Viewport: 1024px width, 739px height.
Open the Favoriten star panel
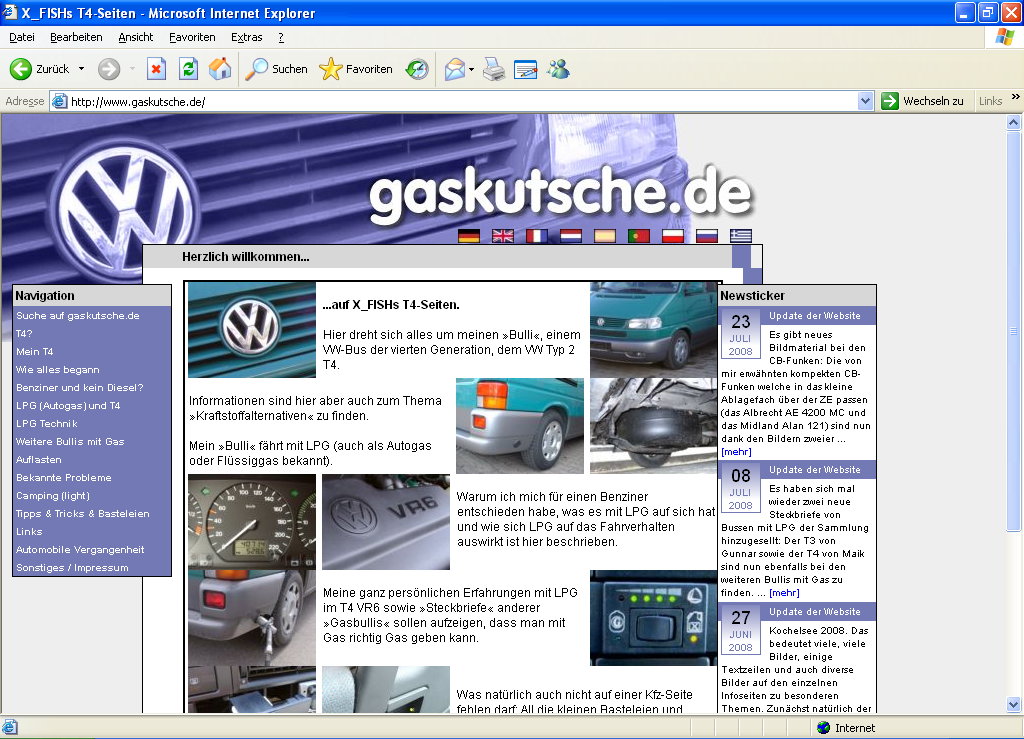pos(356,69)
